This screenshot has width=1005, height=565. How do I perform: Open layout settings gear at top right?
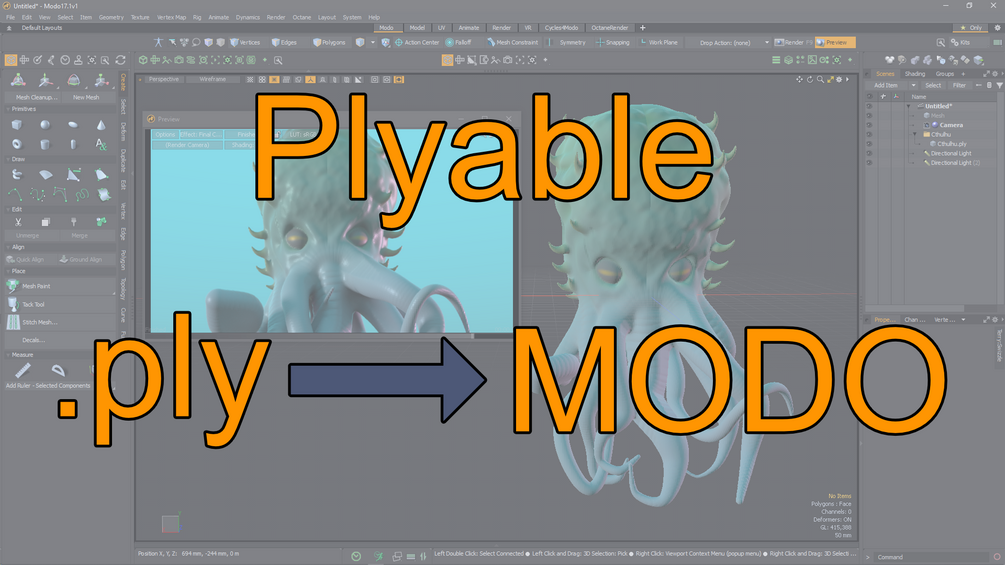(x=997, y=28)
